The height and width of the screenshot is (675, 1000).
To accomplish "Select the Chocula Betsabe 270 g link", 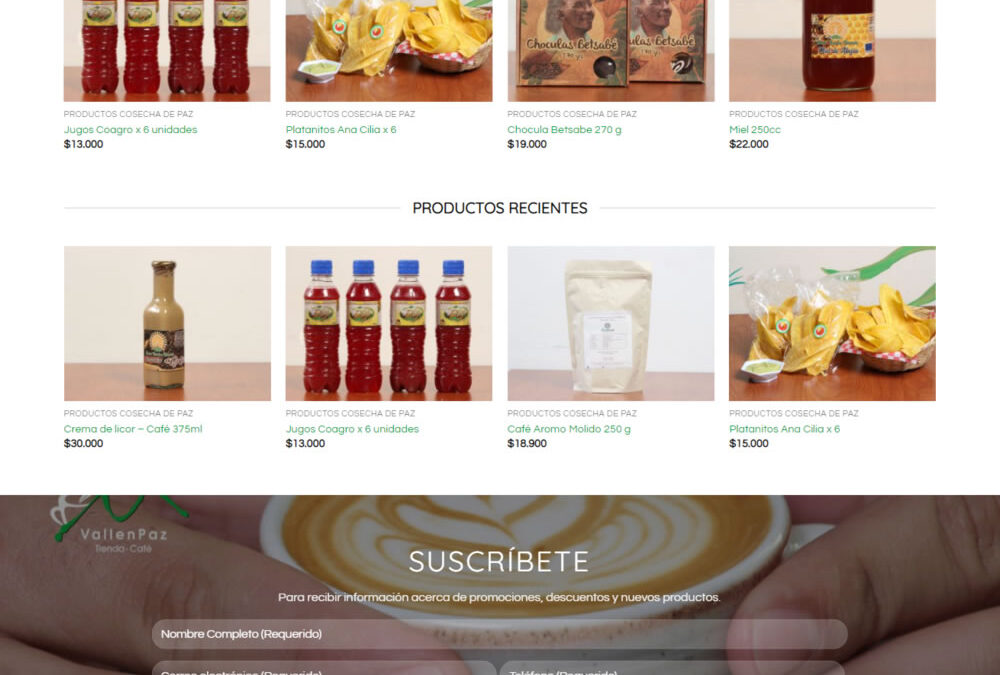I will click(x=564, y=130).
